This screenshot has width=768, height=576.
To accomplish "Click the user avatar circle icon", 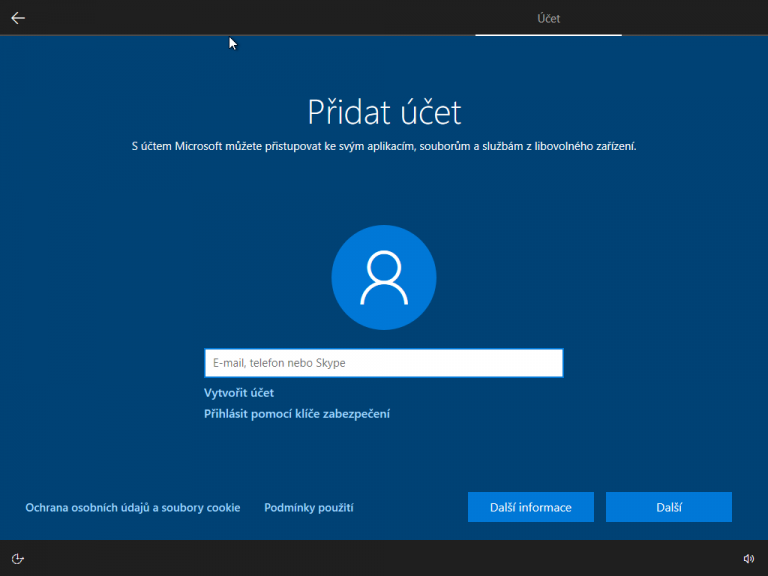I will [x=384, y=277].
